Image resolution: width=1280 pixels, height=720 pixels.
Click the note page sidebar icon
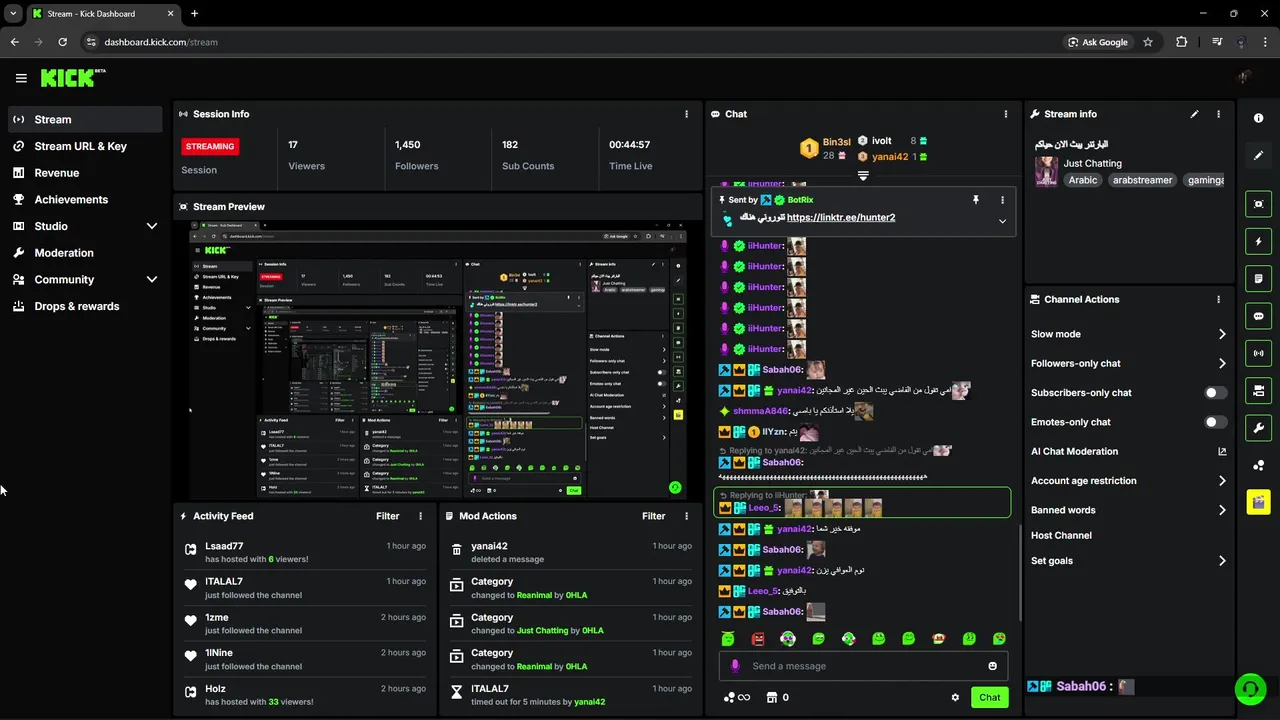click(1258, 278)
